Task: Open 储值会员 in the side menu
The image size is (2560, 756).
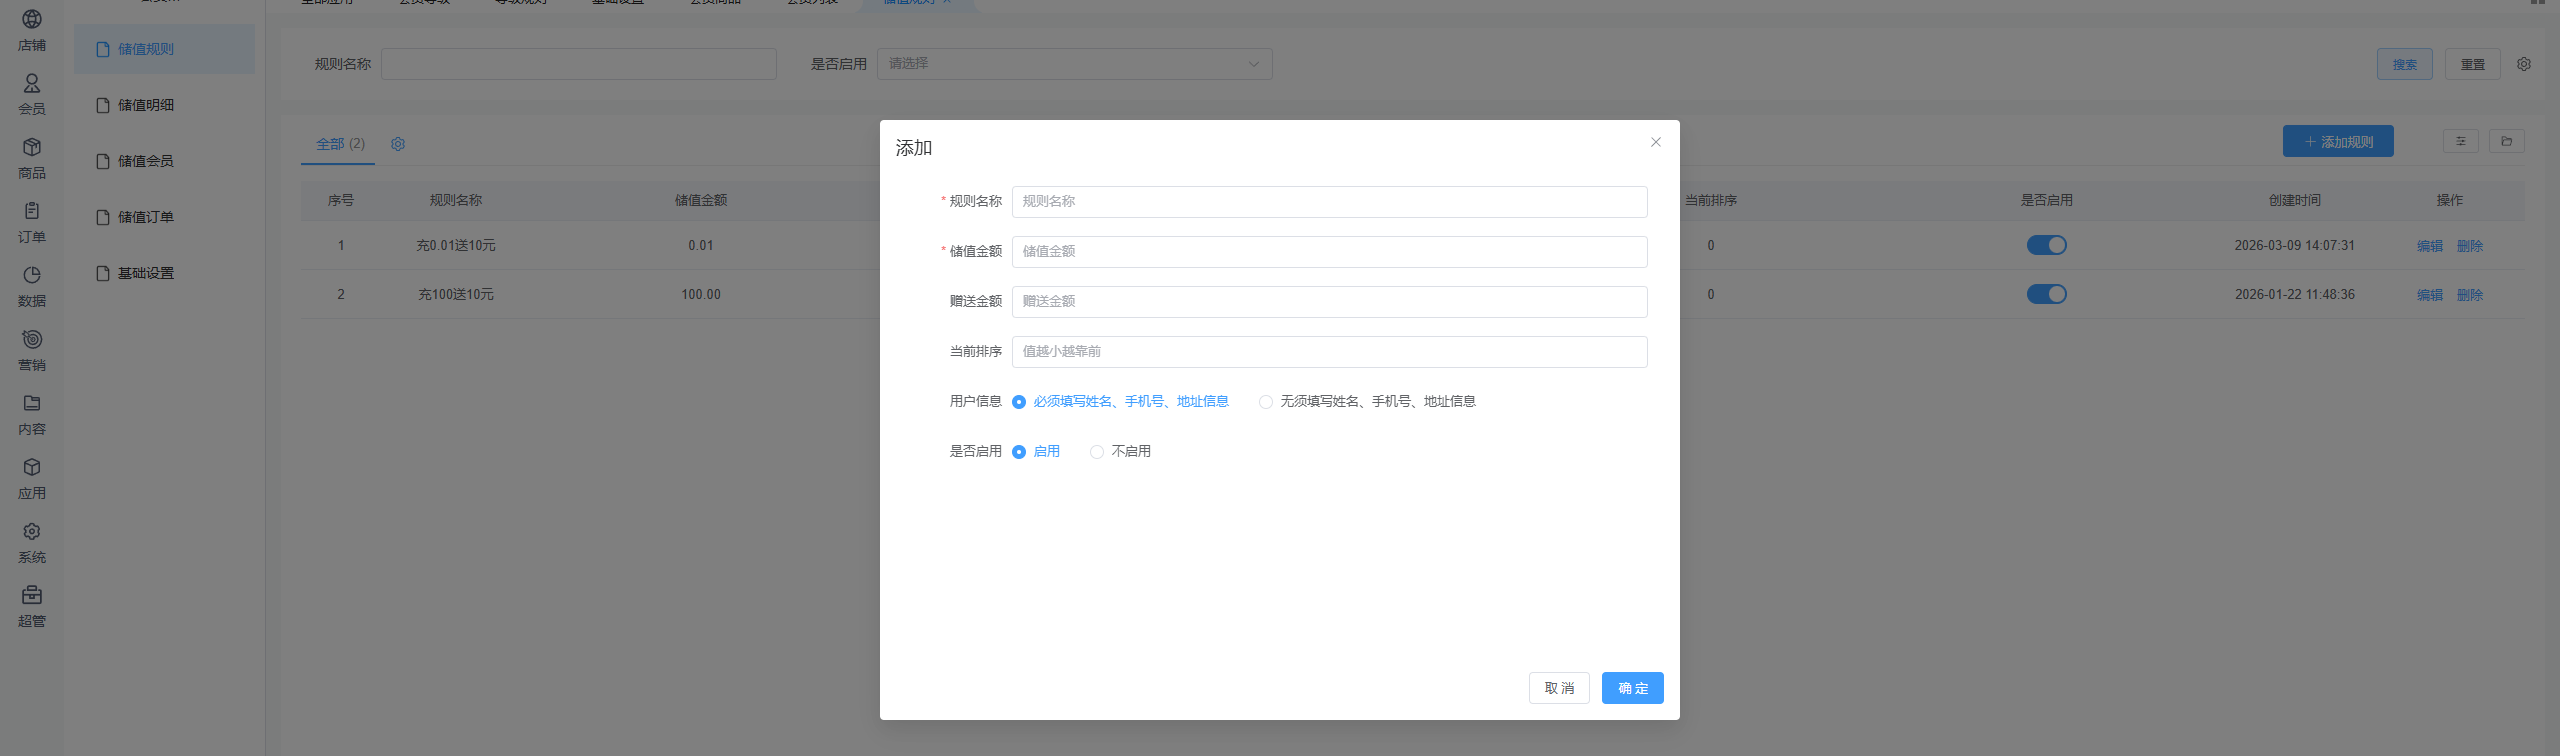Action: pos(164,161)
